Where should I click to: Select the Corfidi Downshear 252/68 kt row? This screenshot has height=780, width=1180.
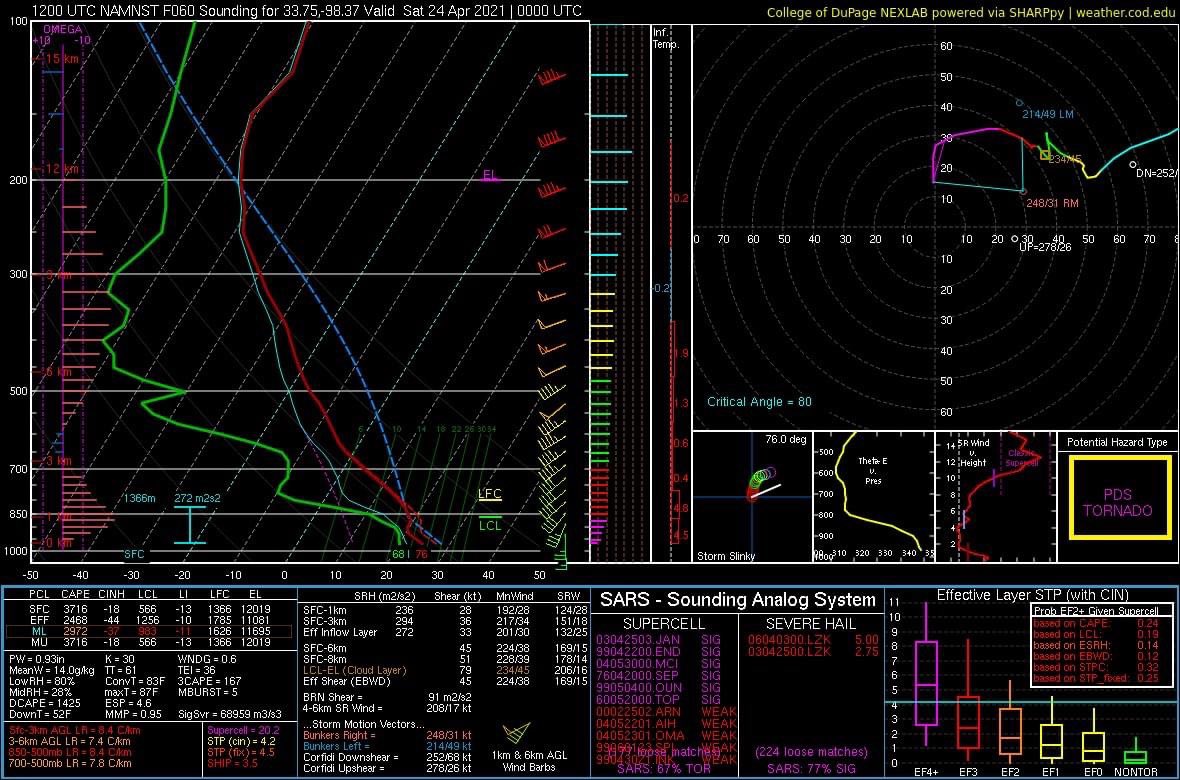387,757
